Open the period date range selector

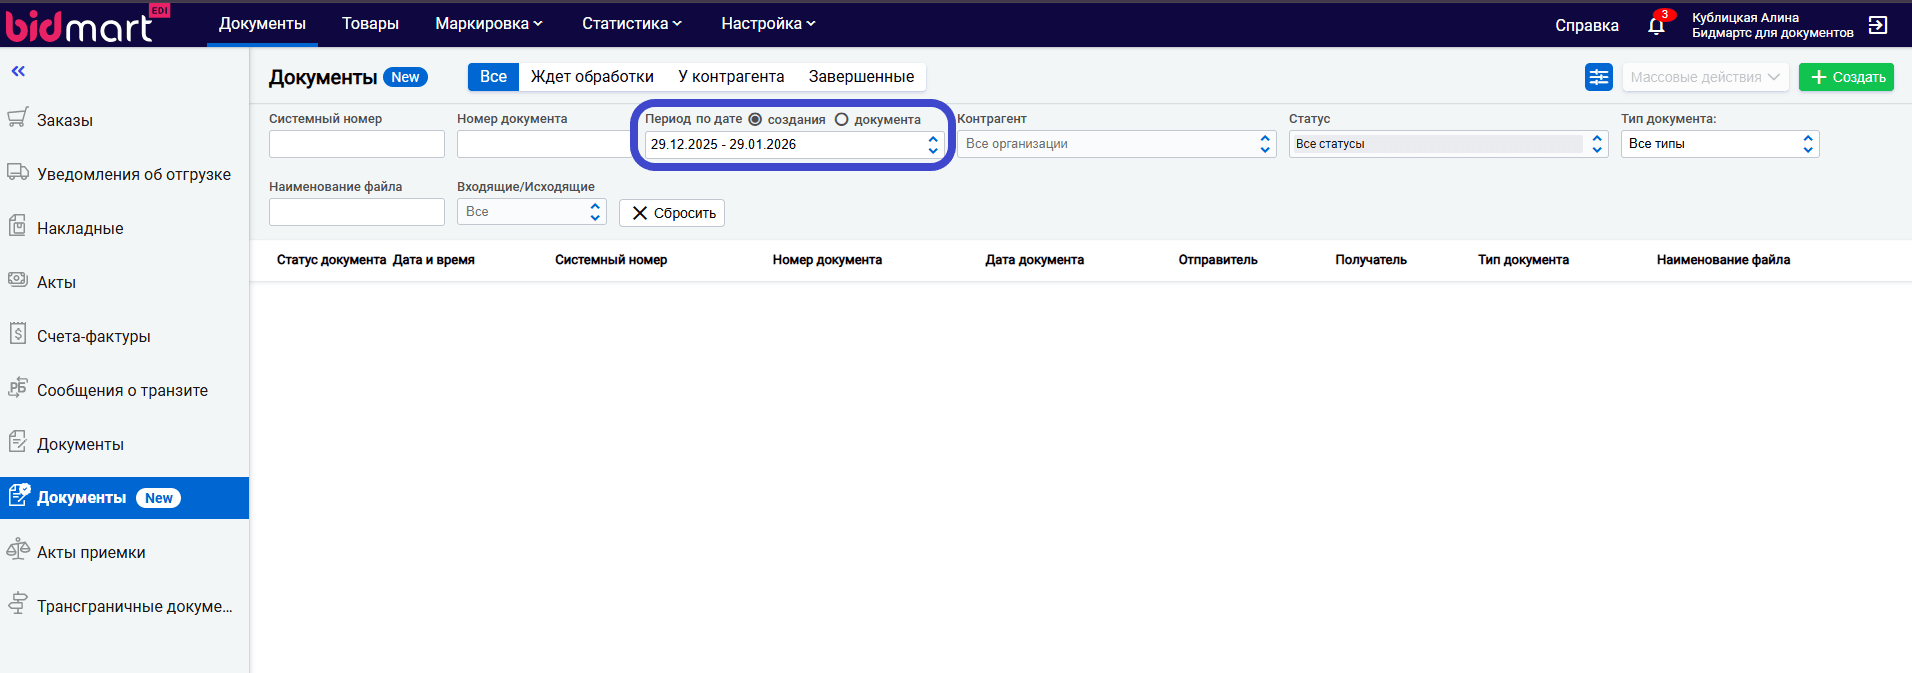coord(795,144)
